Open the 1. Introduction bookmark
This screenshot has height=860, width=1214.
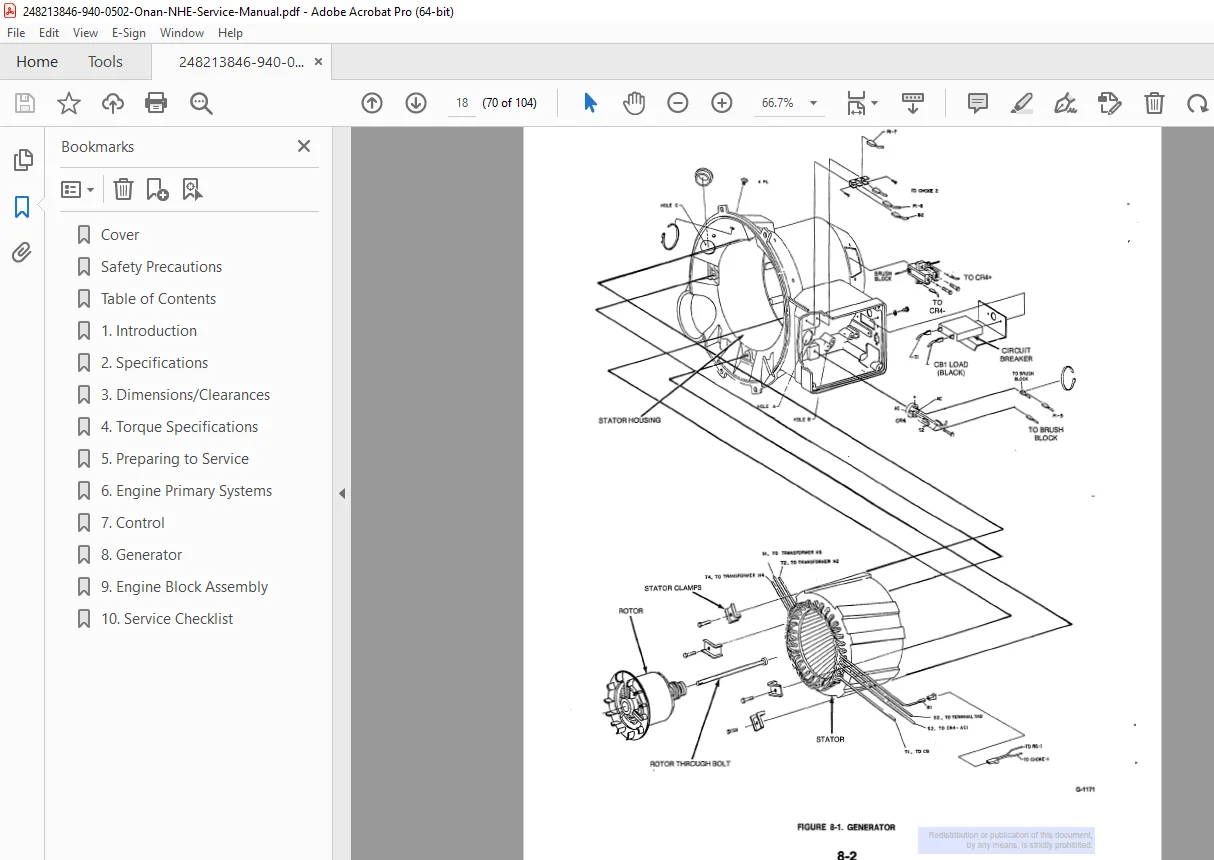pos(149,331)
